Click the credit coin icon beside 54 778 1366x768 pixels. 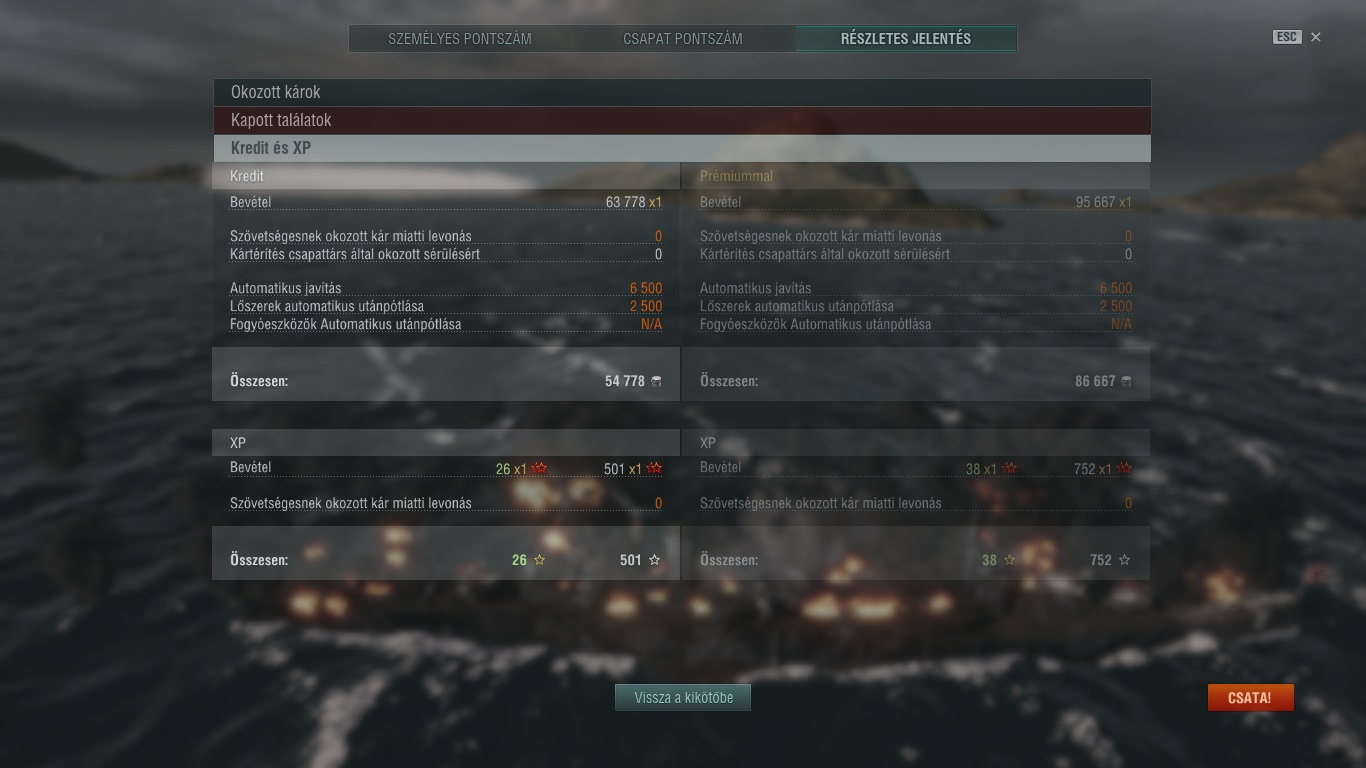tap(656, 381)
